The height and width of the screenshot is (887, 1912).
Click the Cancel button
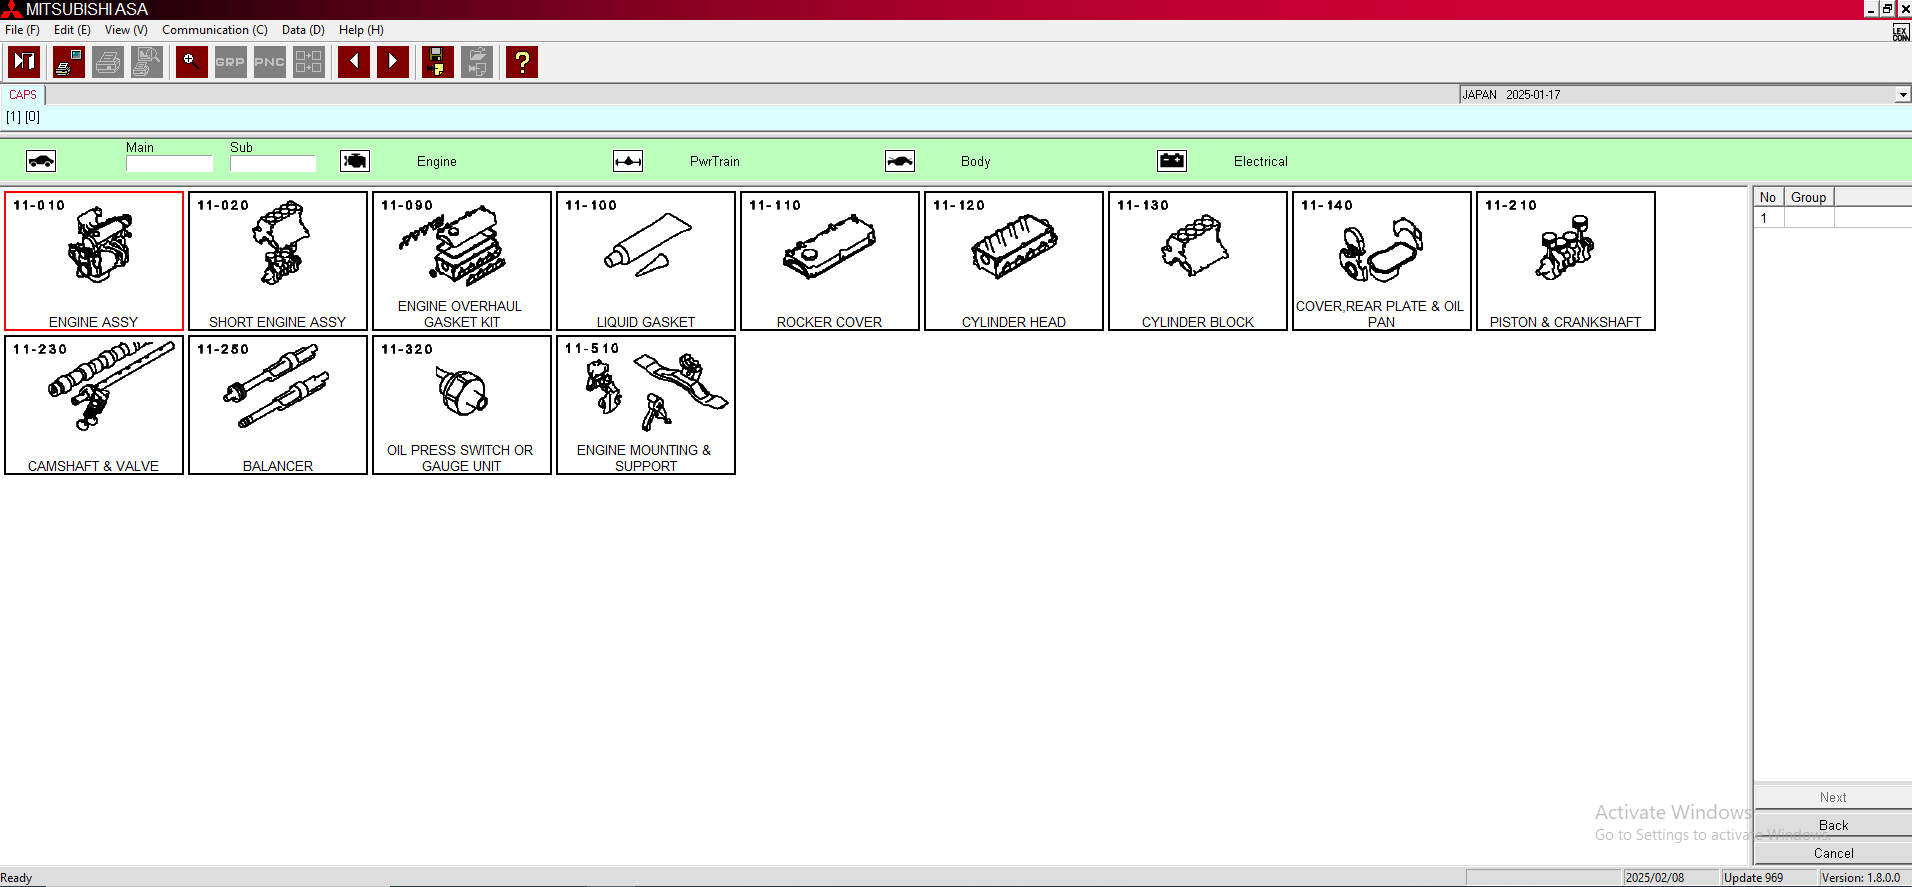point(1833,853)
